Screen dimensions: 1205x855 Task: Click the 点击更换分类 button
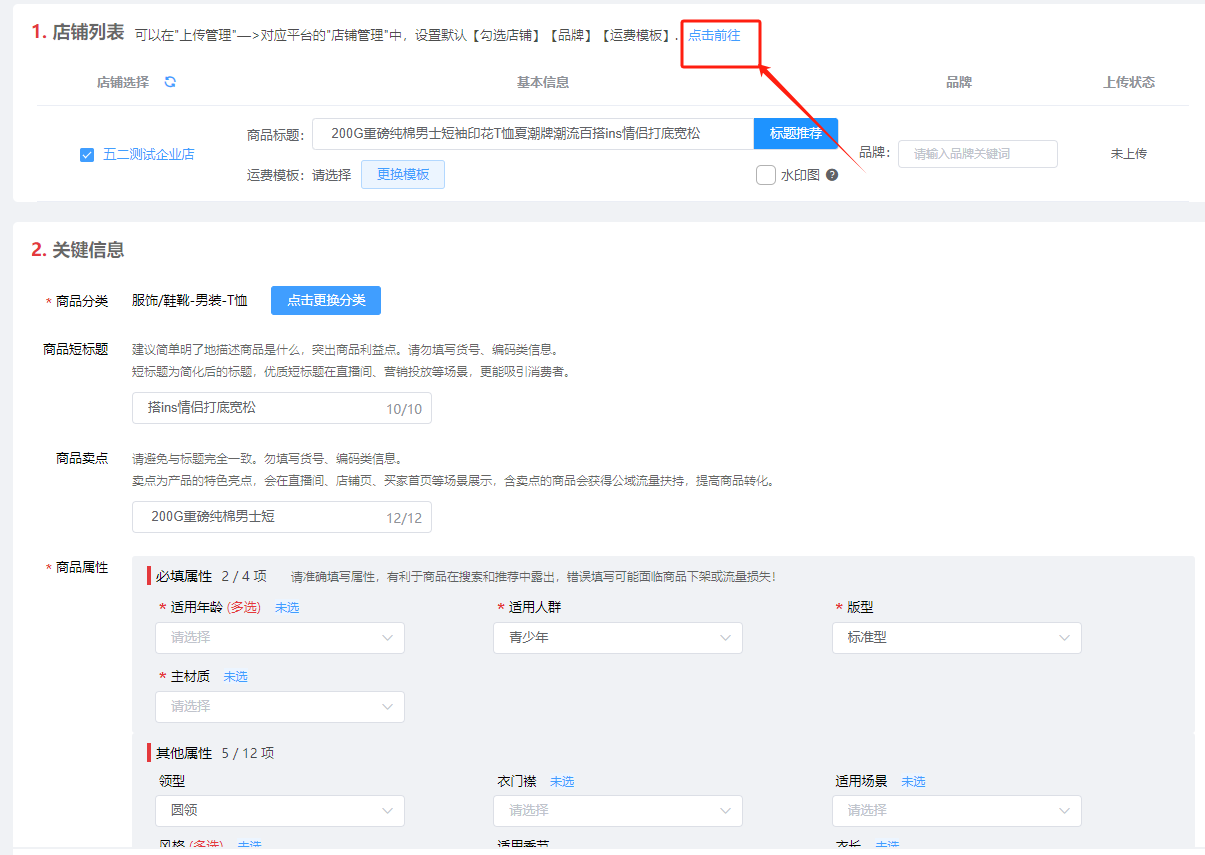coord(326,301)
